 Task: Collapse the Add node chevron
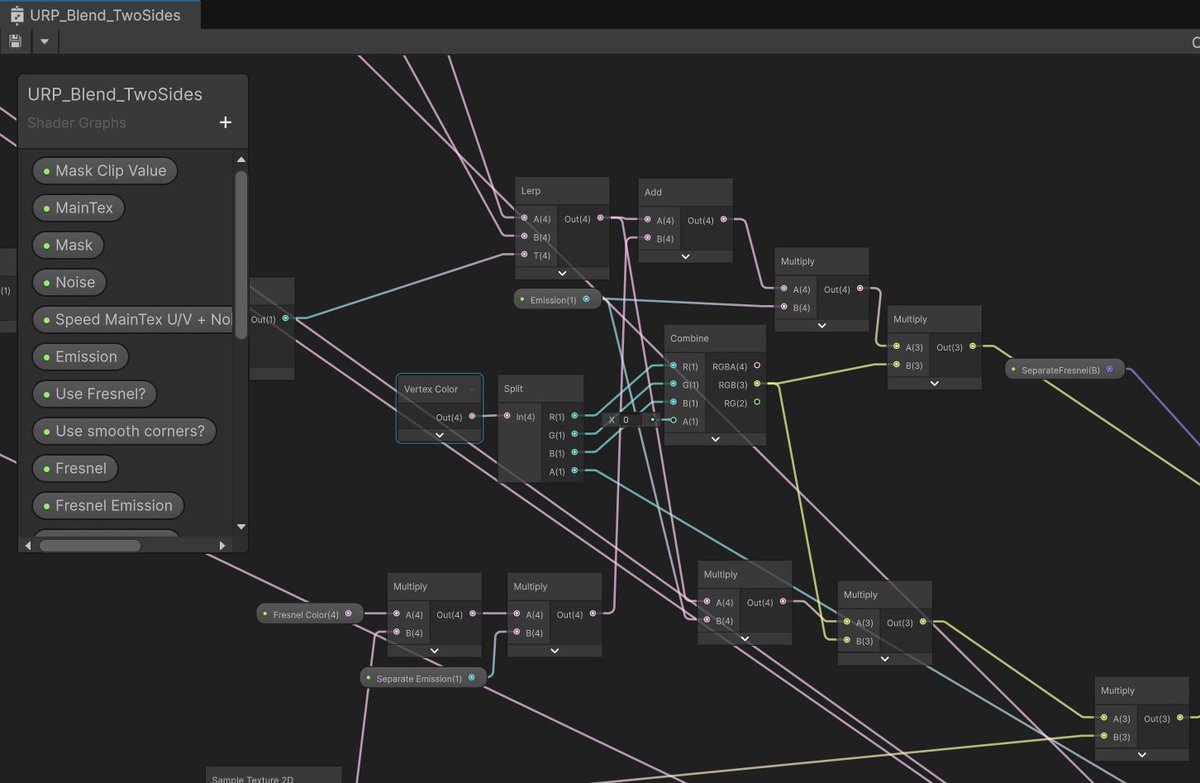685,256
